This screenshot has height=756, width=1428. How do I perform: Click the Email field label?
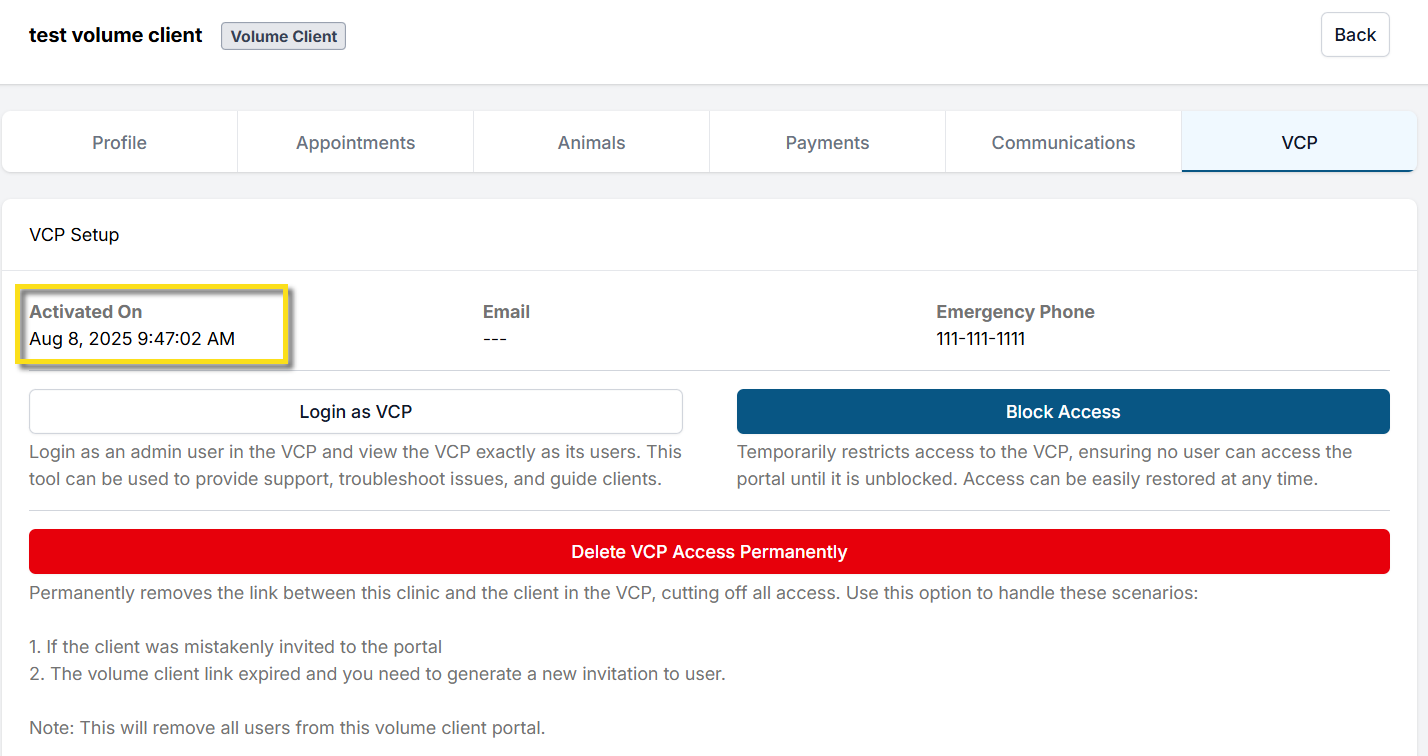506,312
